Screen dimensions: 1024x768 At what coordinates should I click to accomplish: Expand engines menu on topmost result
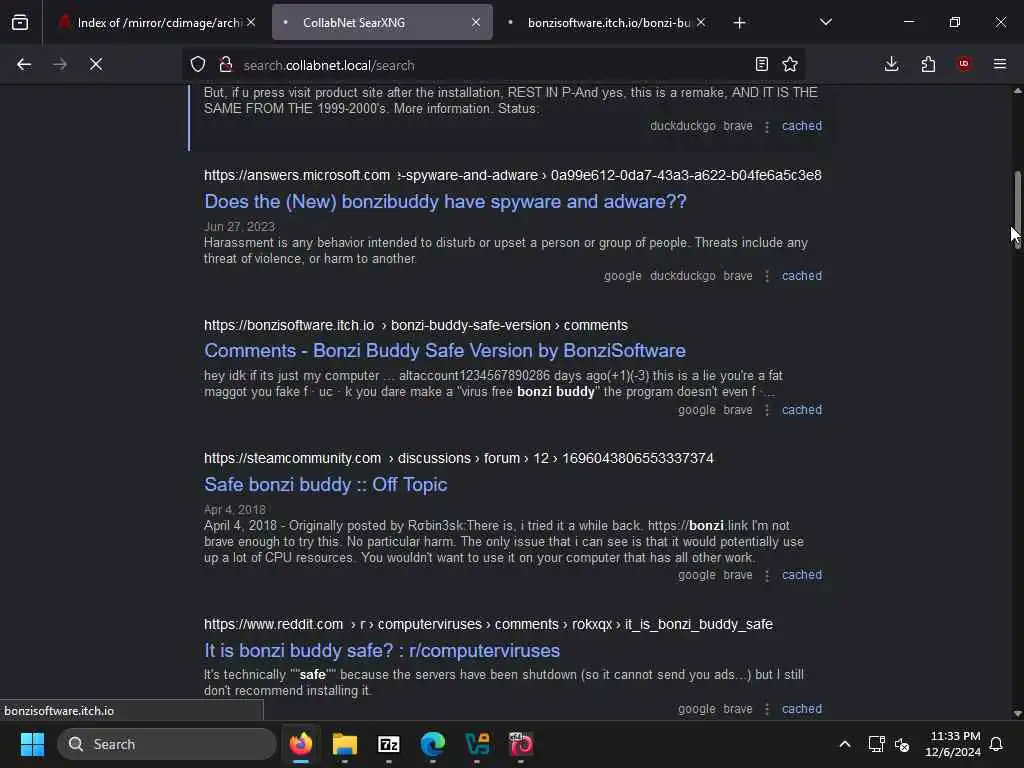point(767,126)
